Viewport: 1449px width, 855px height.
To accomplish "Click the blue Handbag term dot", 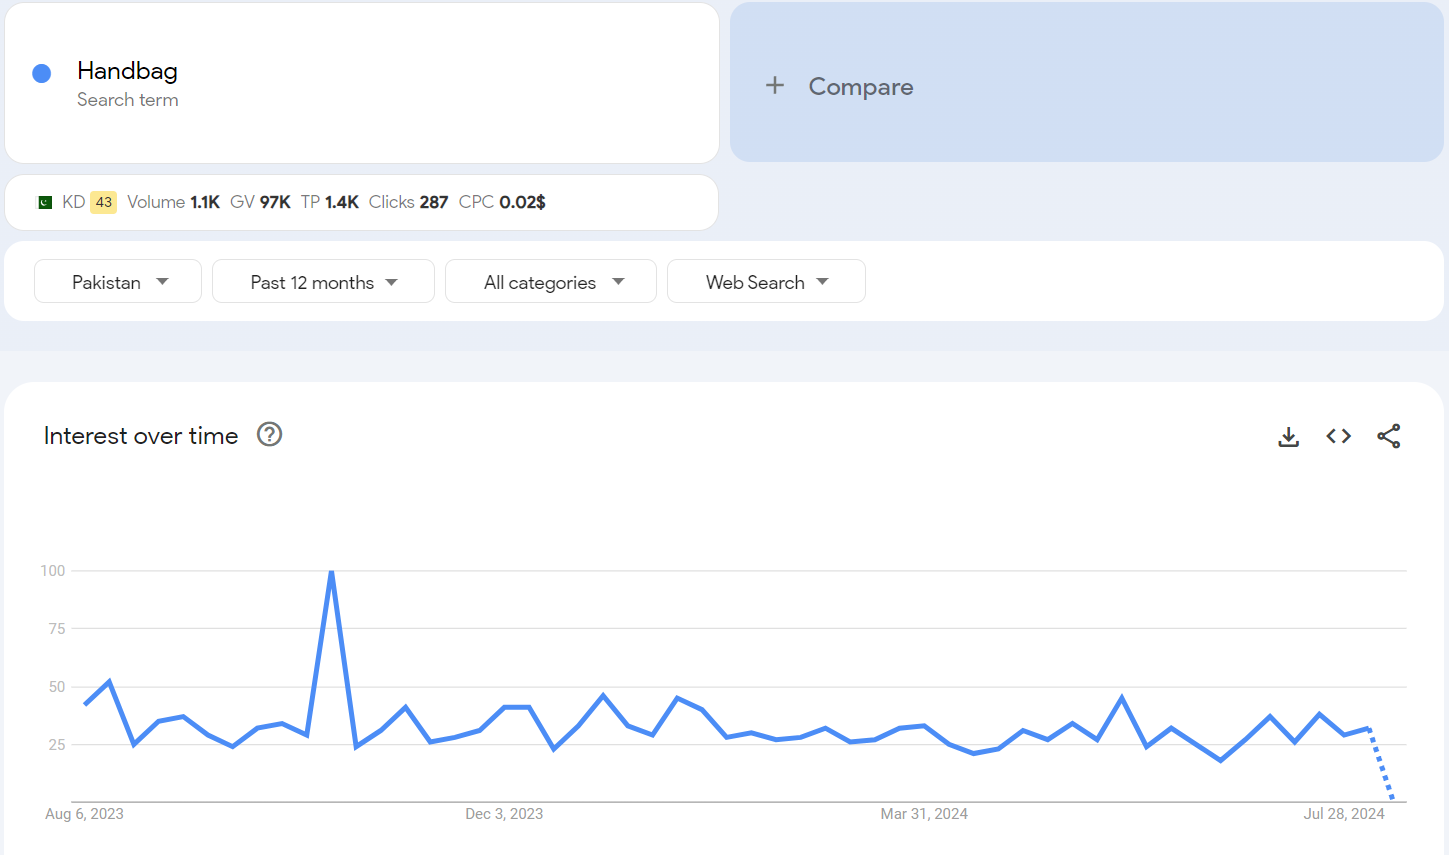I will click(x=42, y=73).
